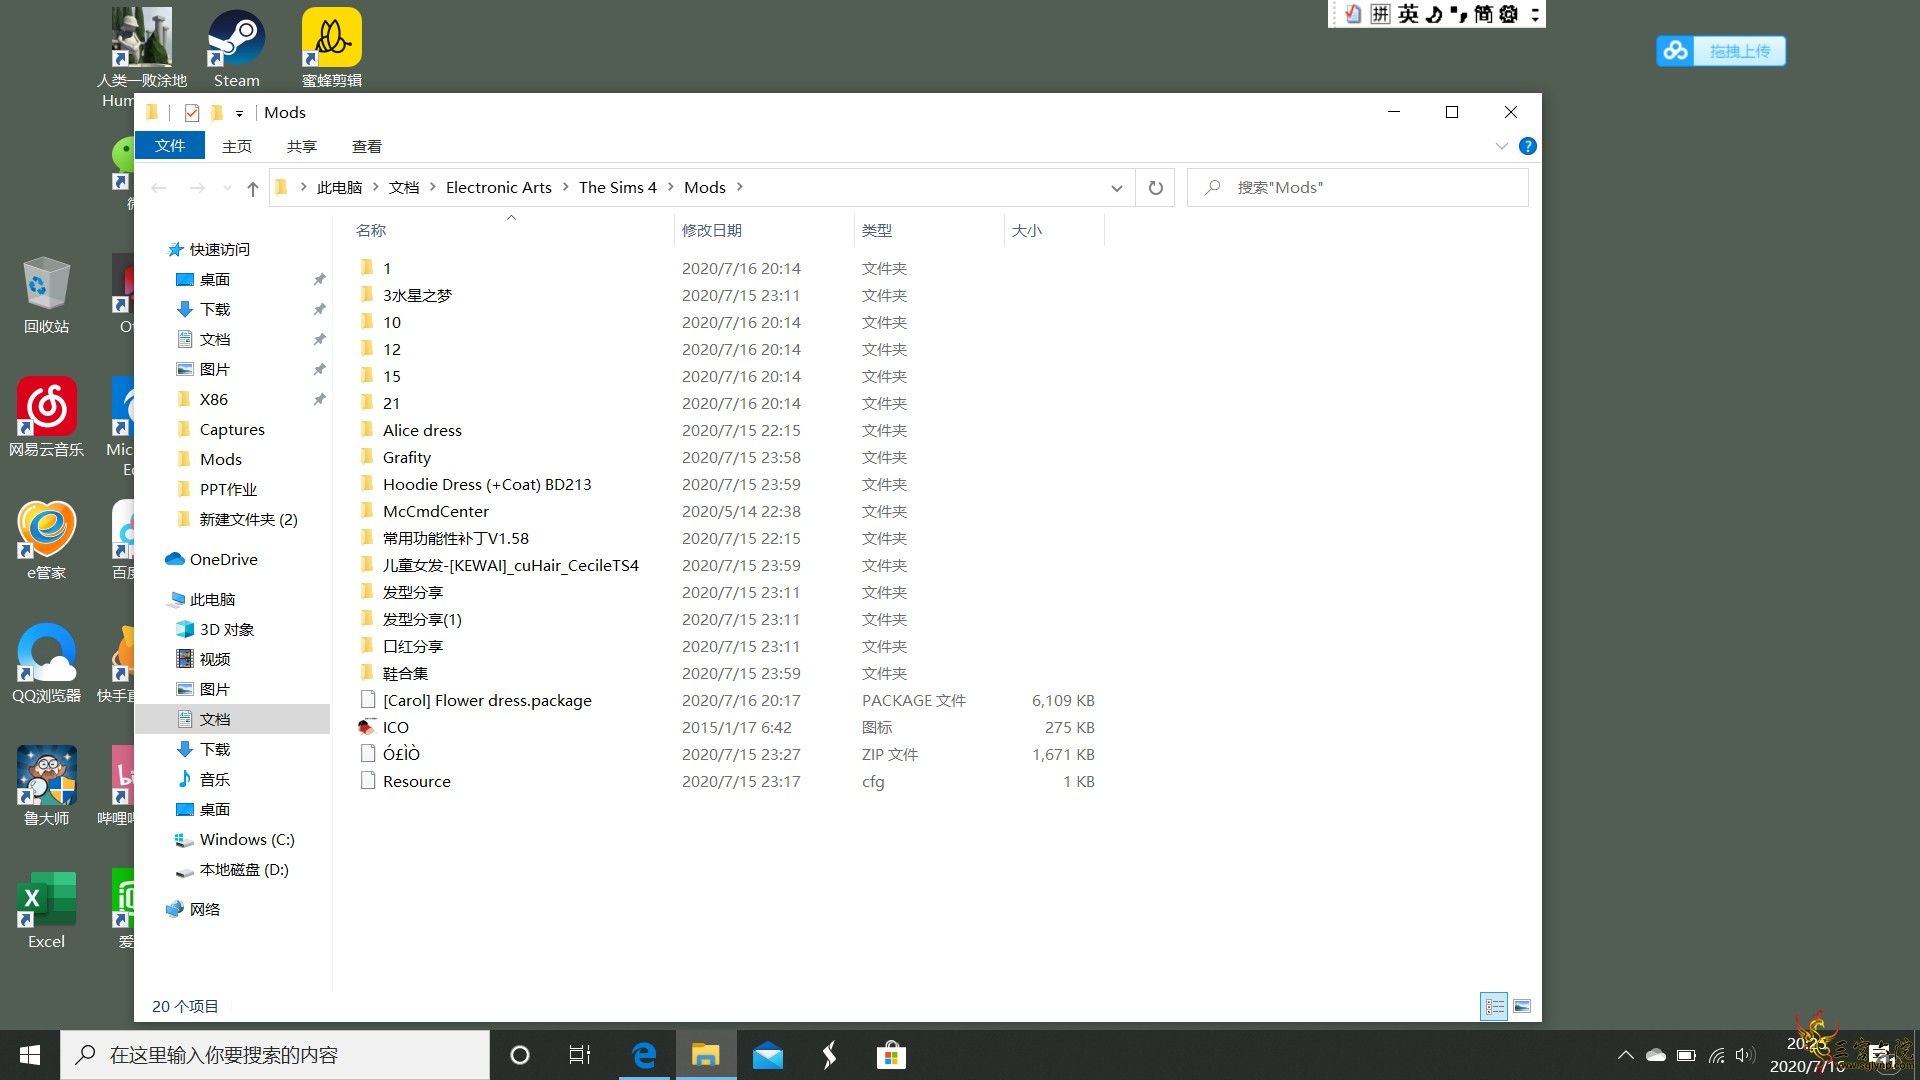The image size is (1920, 1080).
Task: Select Captures in quick access list
Action: pos(232,429)
